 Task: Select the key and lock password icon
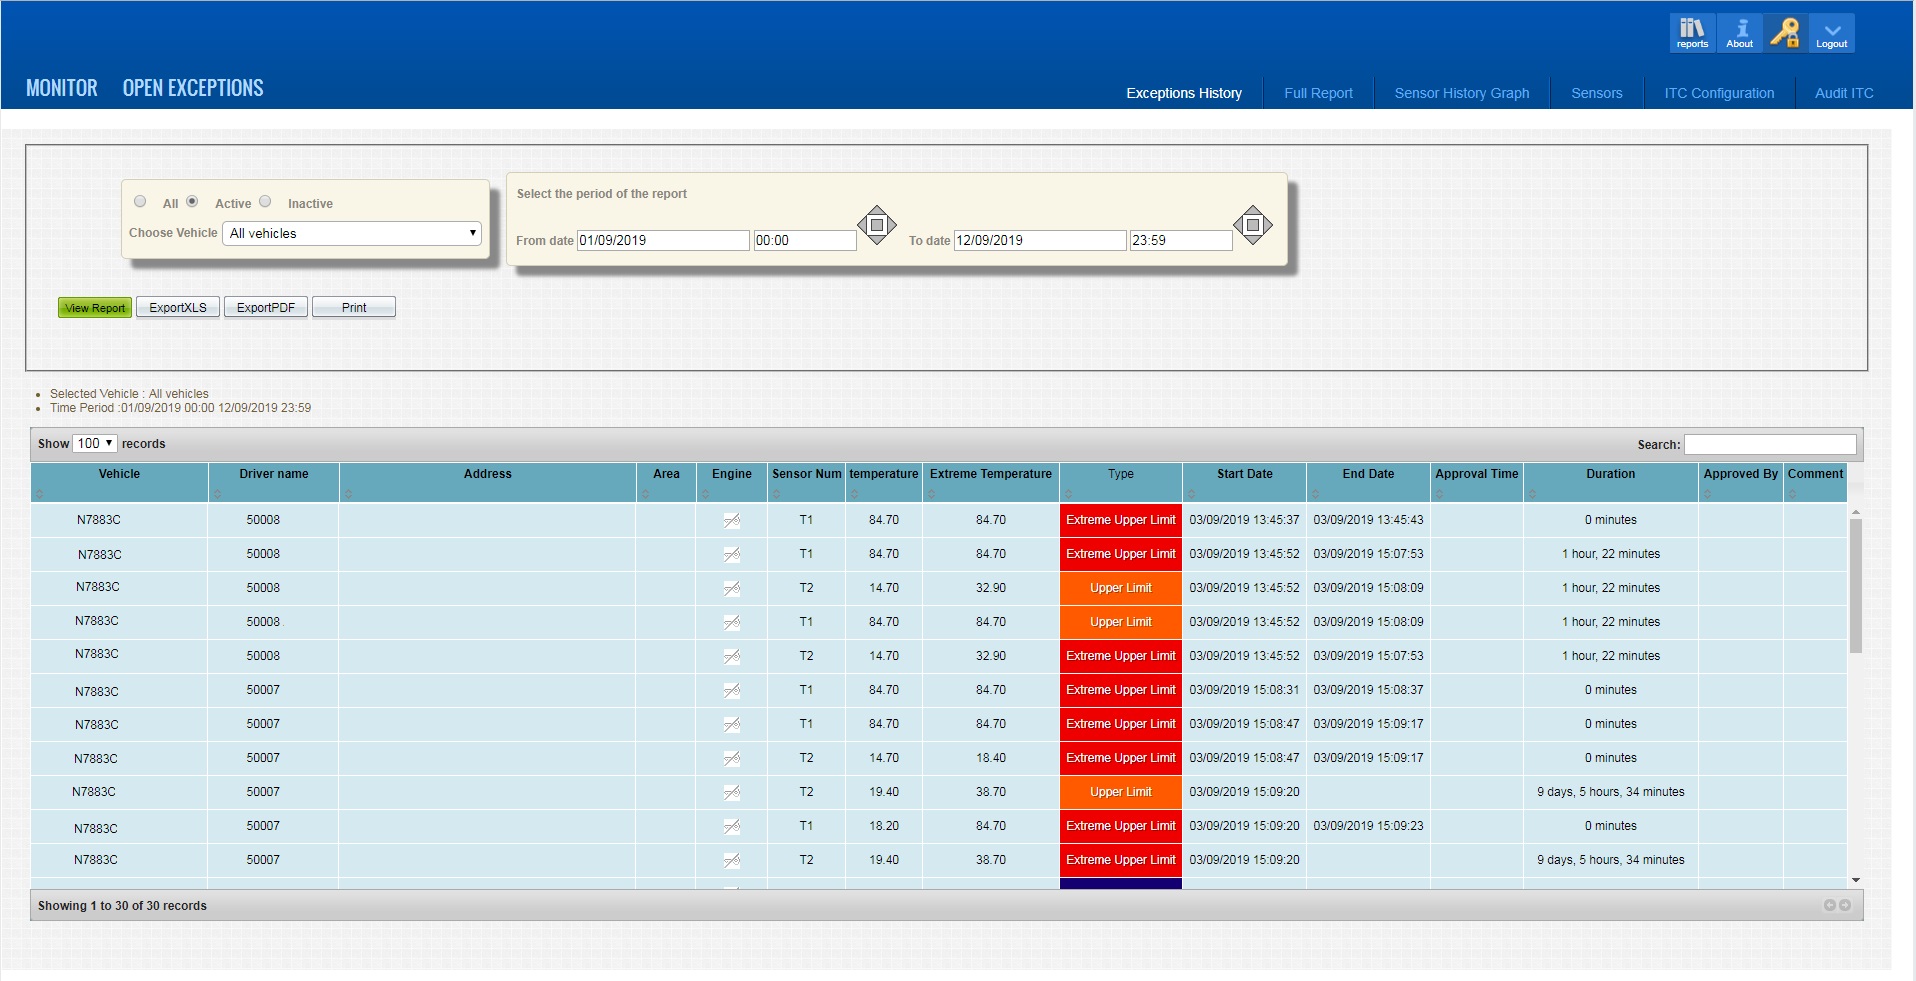1785,32
